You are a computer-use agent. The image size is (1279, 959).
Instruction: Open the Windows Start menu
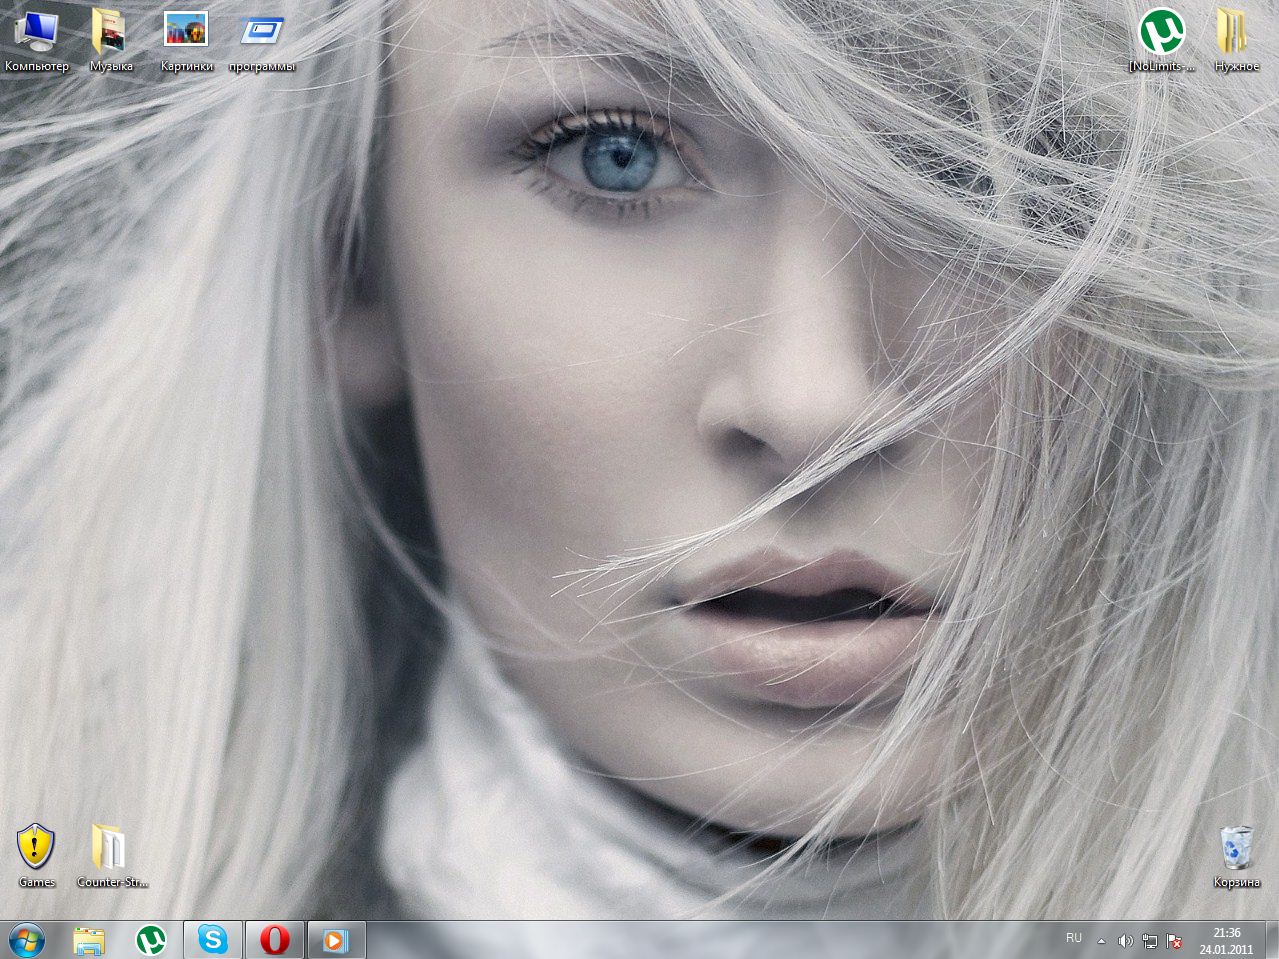tap(27, 940)
